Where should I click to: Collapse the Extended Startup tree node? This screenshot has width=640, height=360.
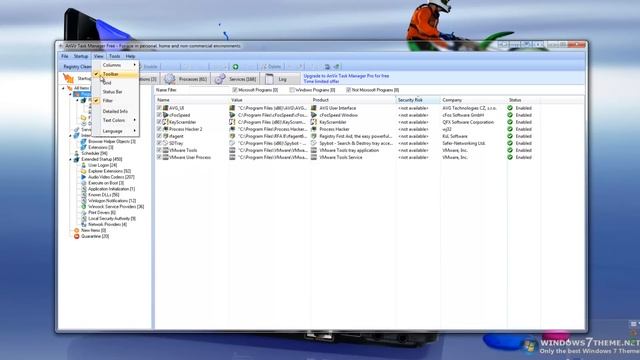pos(70,160)
